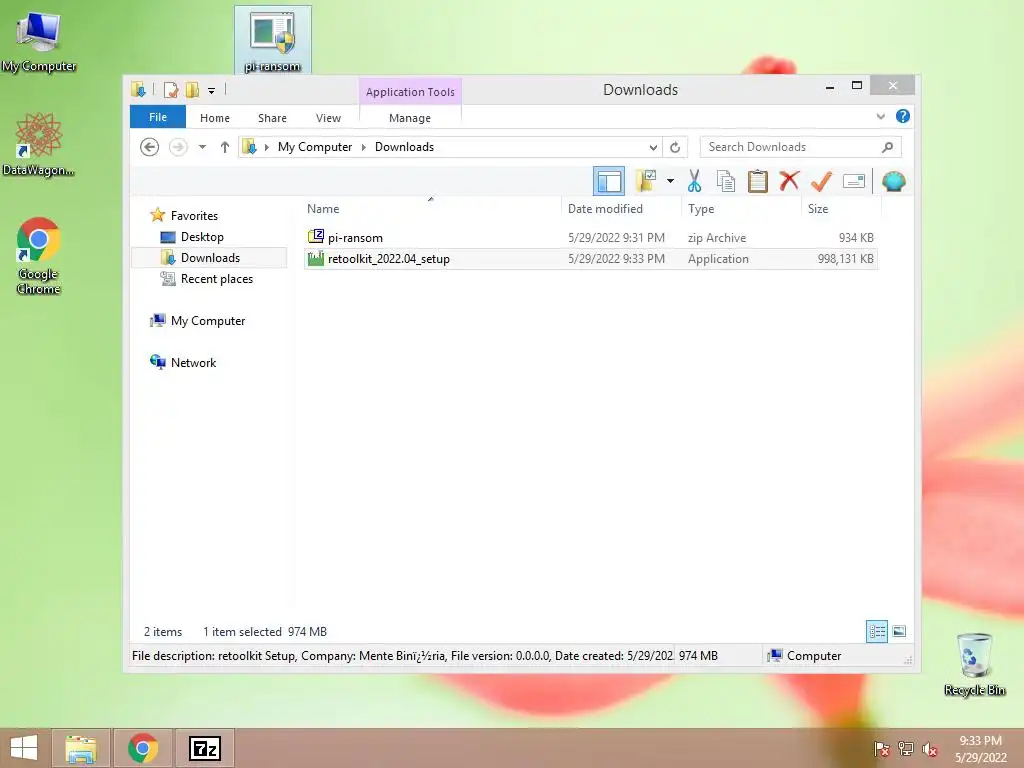Go back with the Back arrow button
Image resolution: width=1024 pixels, height=768 pixels.
tap(150, 147)
